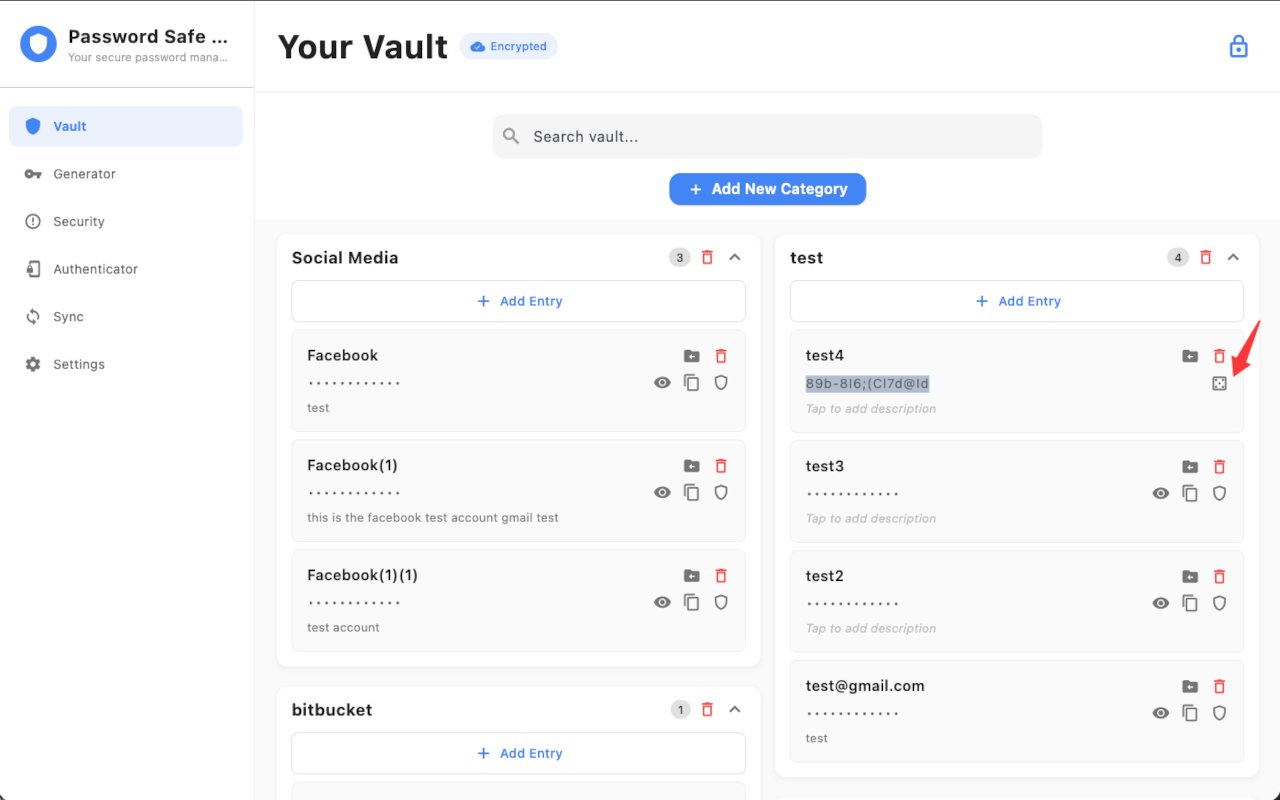1280x800 pixels.
Task: Delete the Facebook entry
Action: 721,356
